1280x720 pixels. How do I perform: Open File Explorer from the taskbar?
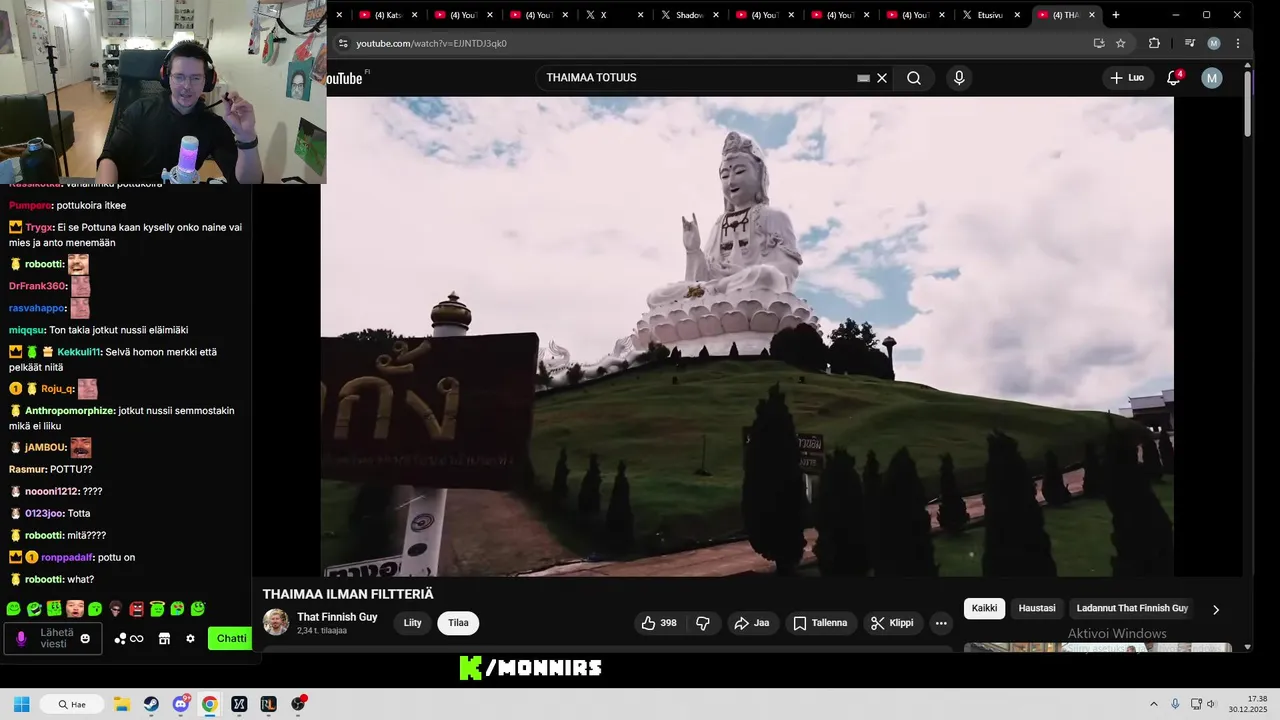click(121, 704)
